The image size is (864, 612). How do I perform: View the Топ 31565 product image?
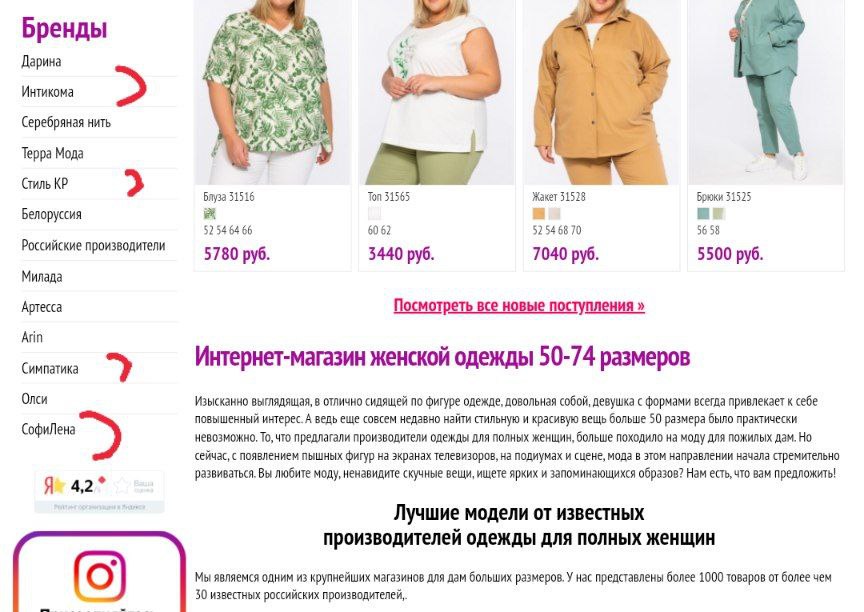click(437, 92)
